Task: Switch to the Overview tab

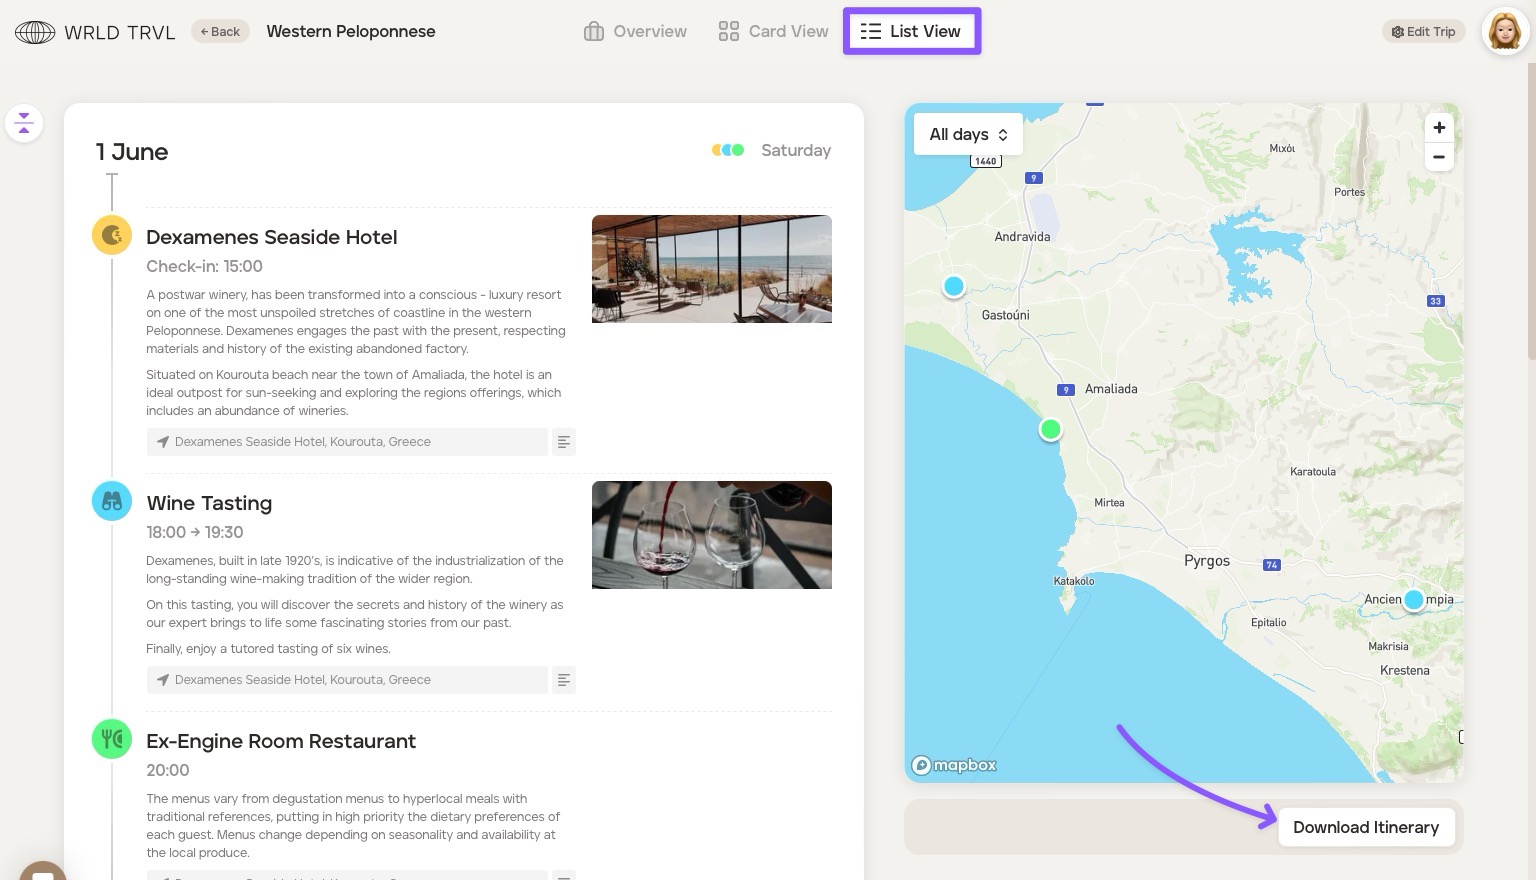Action: tap(635, 32)
